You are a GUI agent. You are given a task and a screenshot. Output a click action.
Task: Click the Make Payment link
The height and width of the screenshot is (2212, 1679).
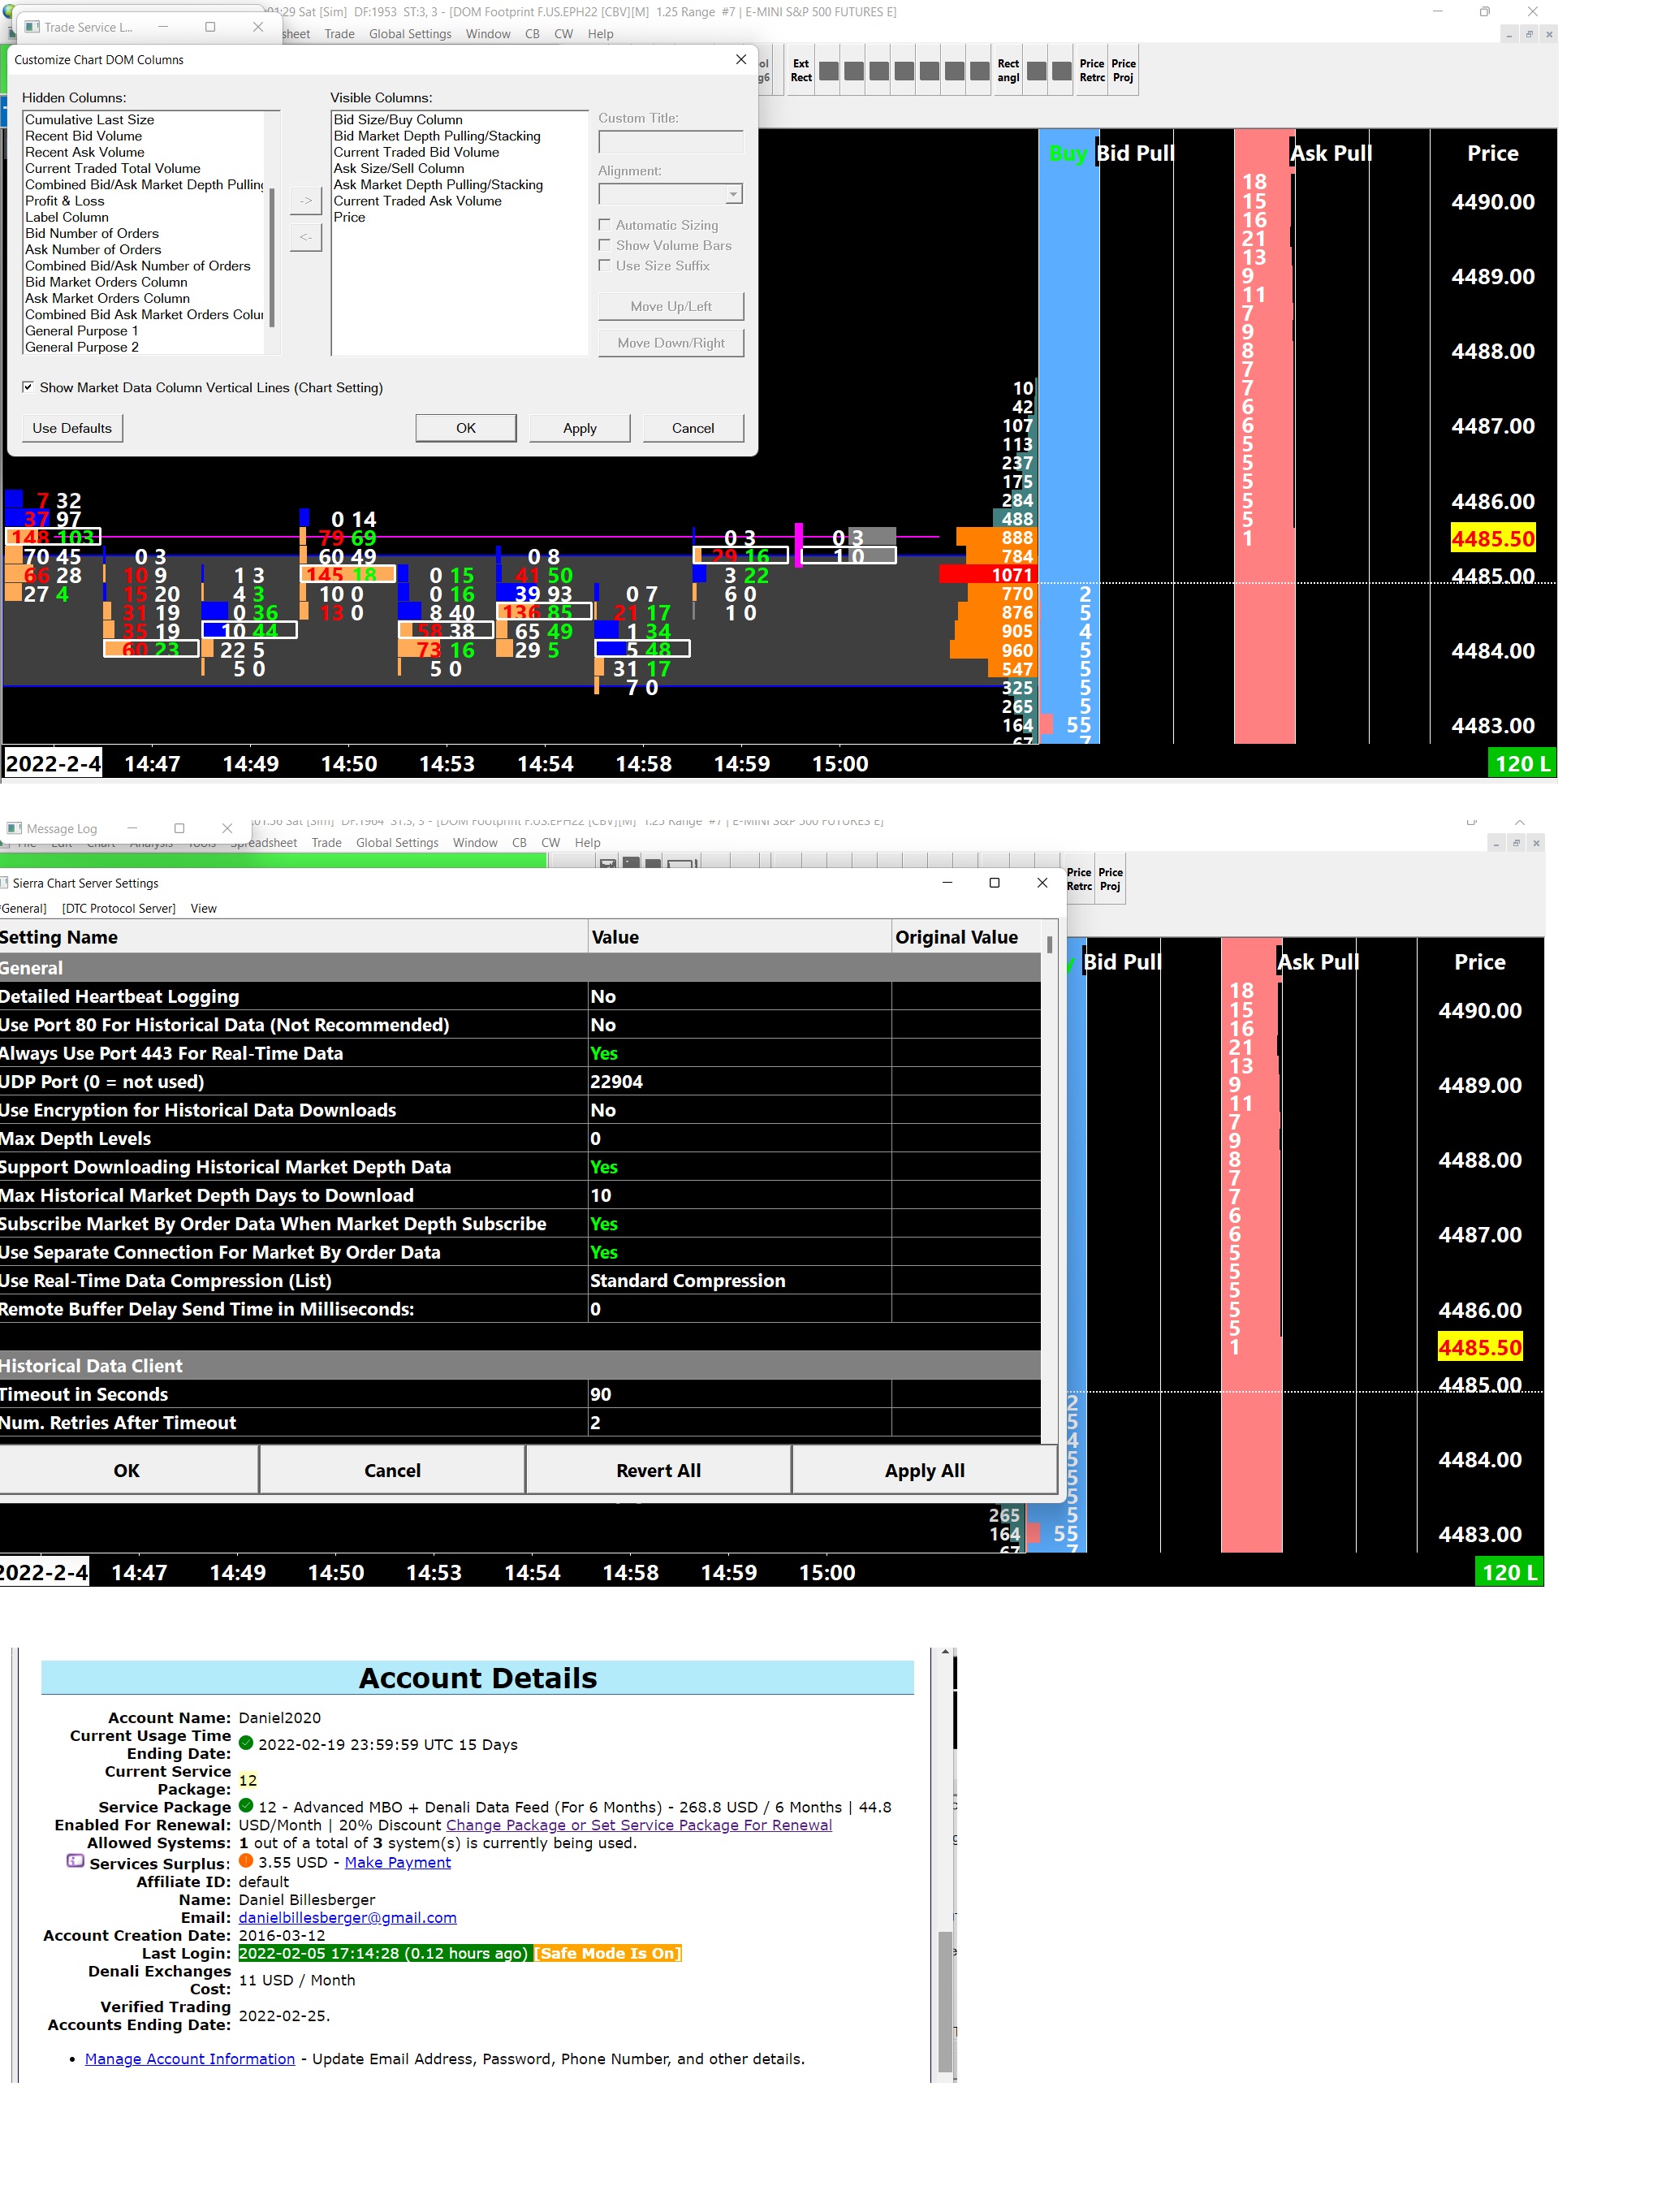coord(397,1862)
